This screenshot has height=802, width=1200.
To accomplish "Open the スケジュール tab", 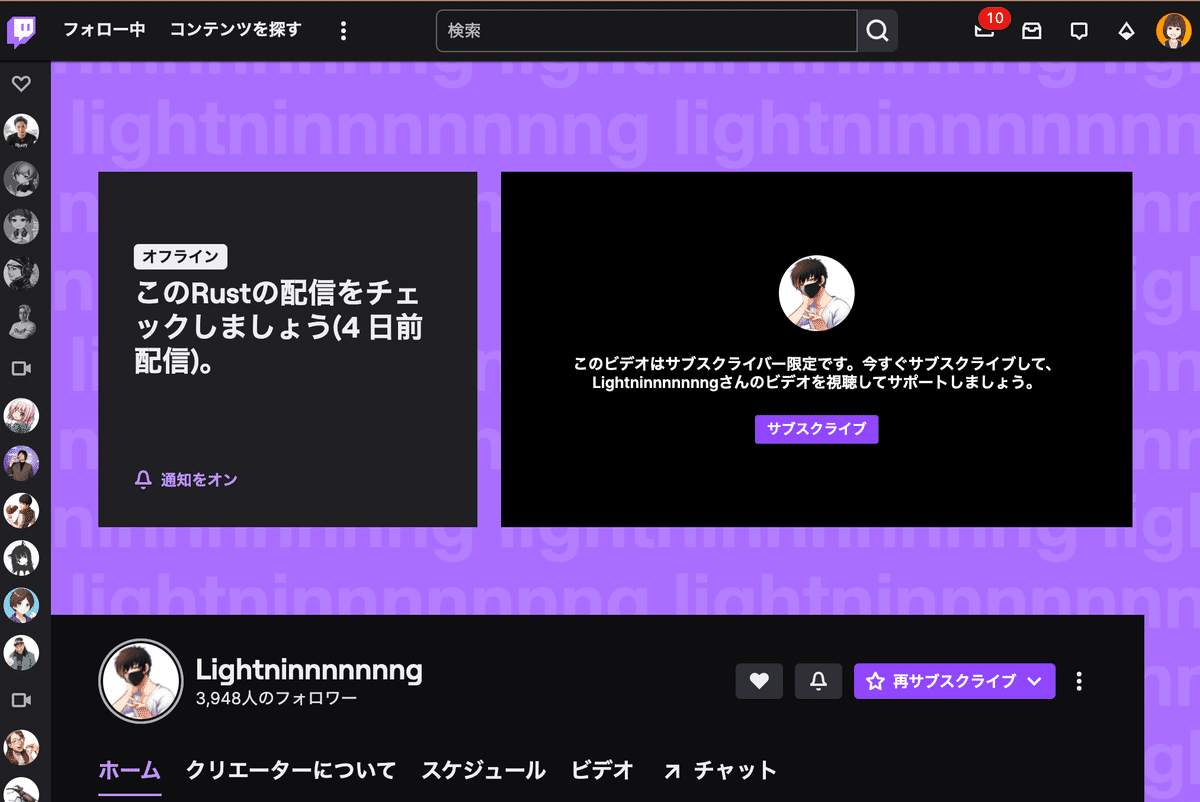I will [483, 770].
